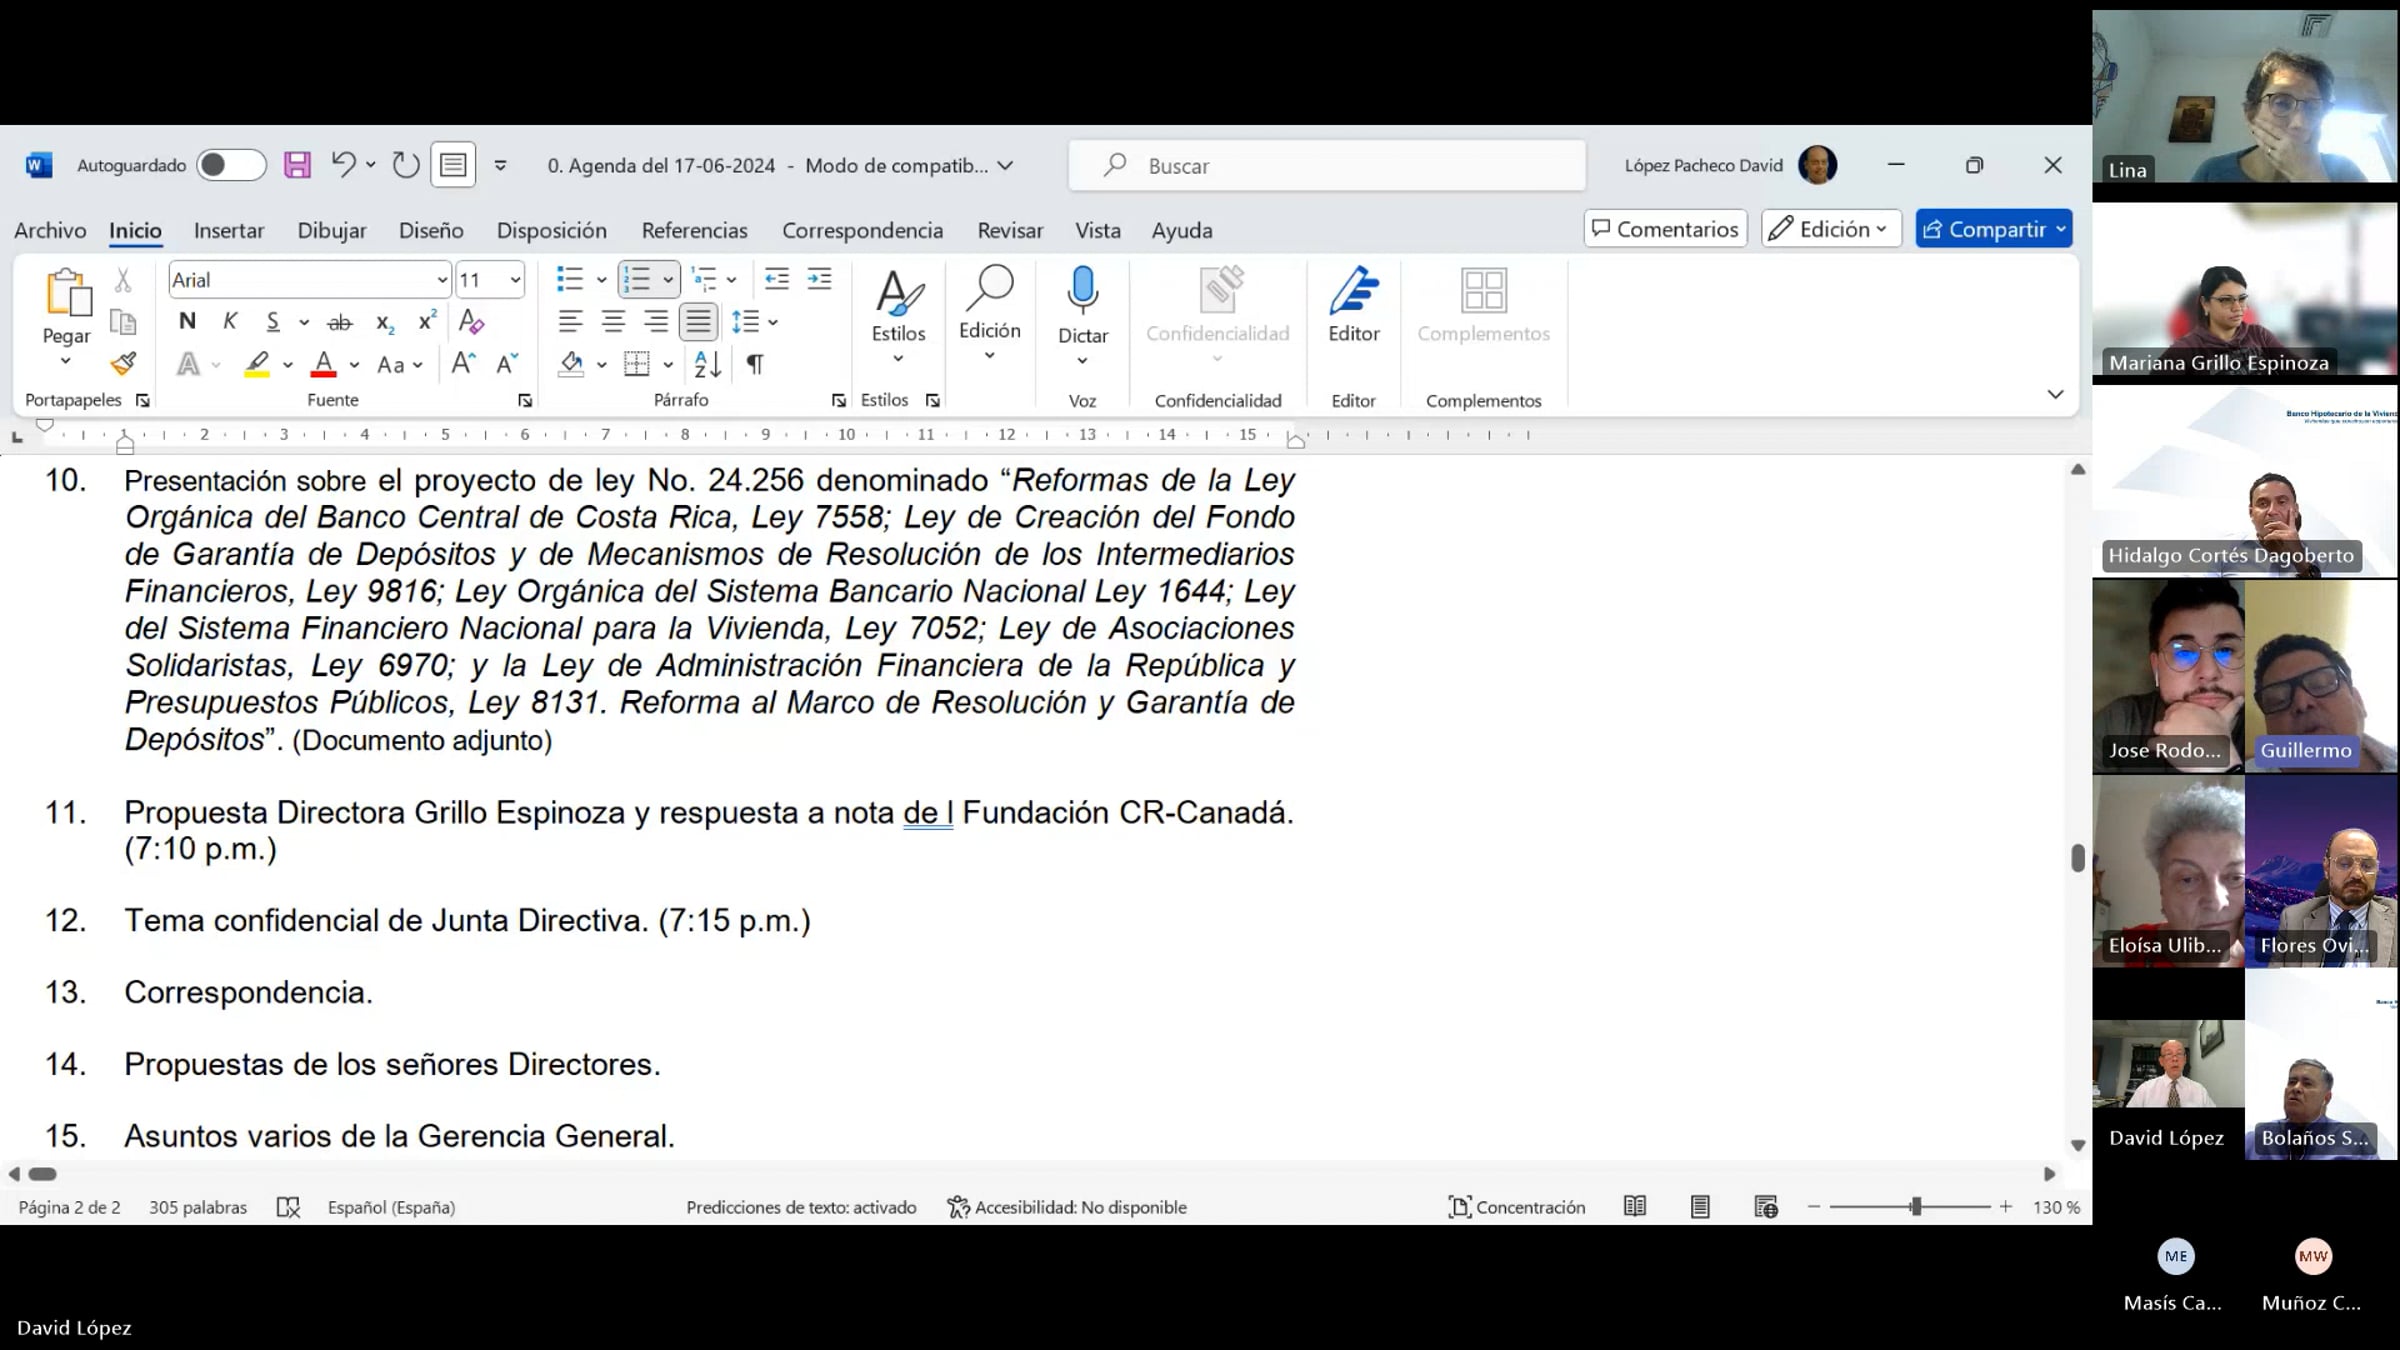Click the Undo arrow icon
2400x1350 pixels.
coord(343,164)
